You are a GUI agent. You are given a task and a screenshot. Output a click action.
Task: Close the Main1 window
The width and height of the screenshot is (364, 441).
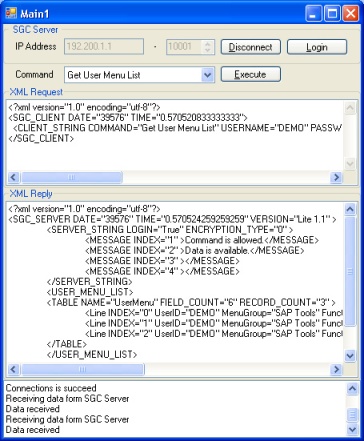pos(351,14)
